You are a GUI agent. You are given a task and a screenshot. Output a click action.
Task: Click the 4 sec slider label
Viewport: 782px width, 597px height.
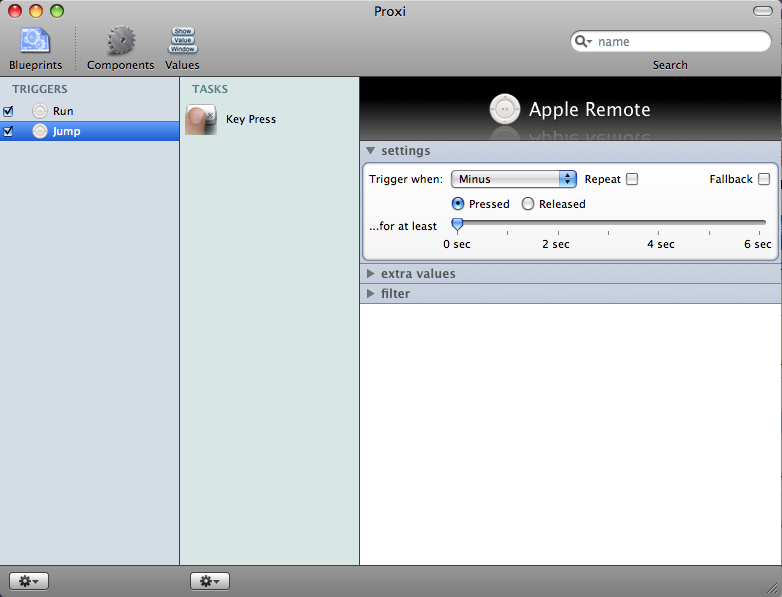[661, 244]
